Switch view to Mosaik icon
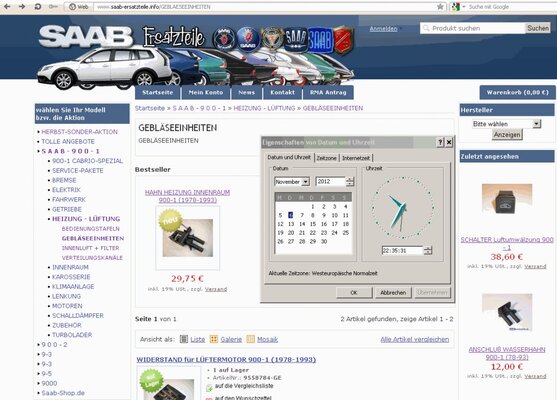The image size is (557, 400). (x=251, y=339)
